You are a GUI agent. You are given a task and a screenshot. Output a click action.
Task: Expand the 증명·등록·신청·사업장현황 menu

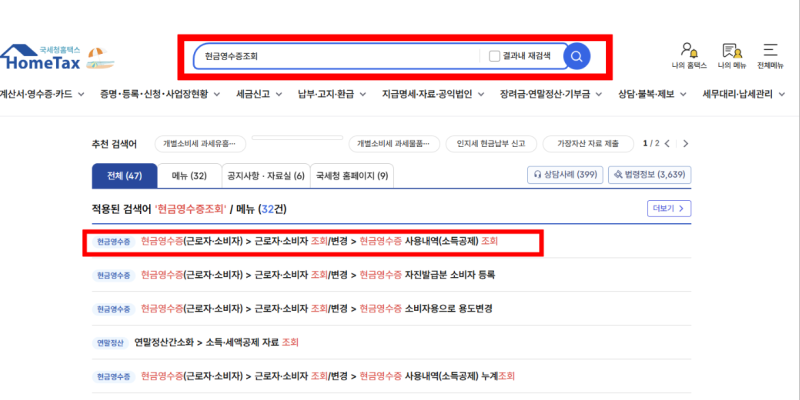click(x=160, y=94)
